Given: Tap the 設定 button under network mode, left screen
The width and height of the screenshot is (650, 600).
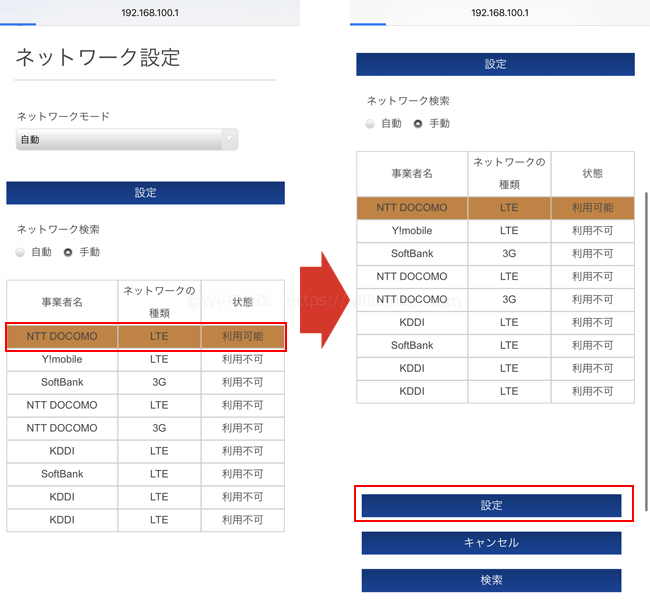Looking at the screenshot, I should coord(146,193).
